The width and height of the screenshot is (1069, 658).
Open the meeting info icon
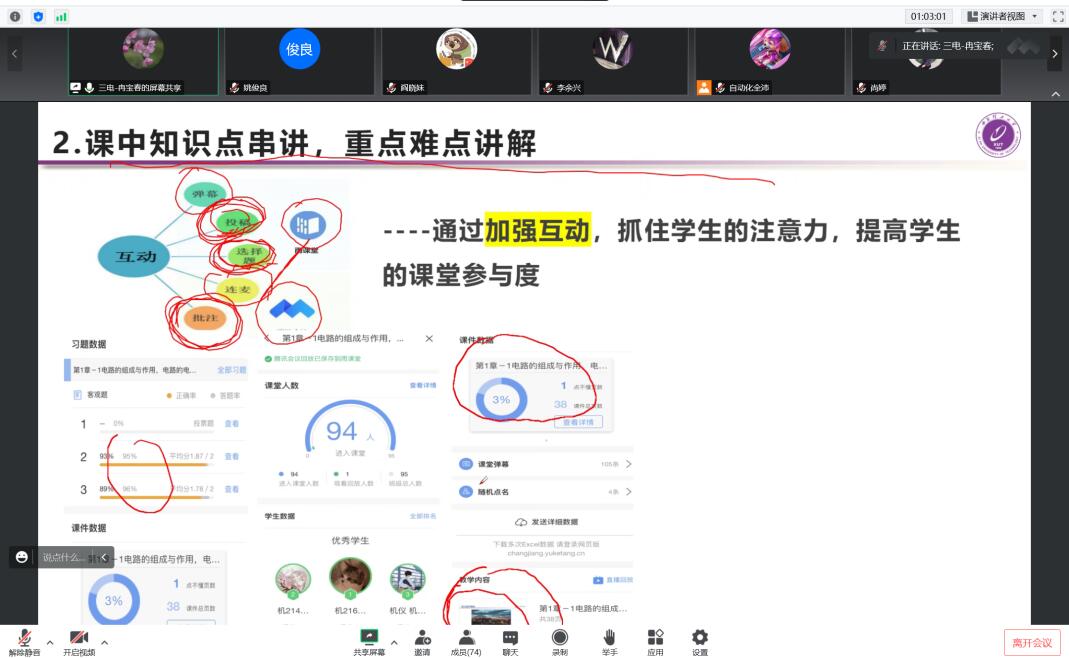click(x=15, y=16)
